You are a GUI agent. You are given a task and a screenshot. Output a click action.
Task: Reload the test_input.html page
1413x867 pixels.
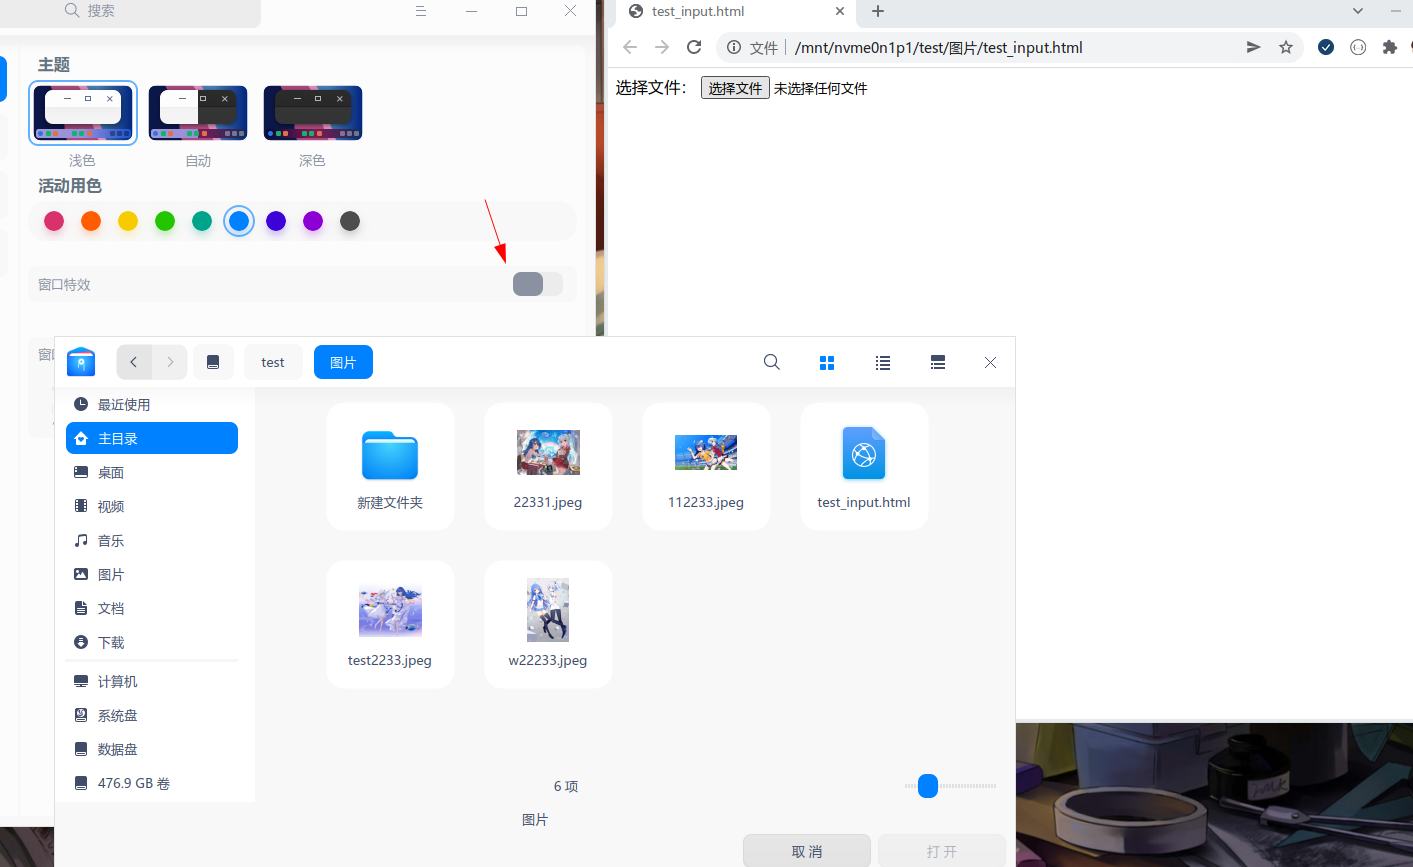694,47
